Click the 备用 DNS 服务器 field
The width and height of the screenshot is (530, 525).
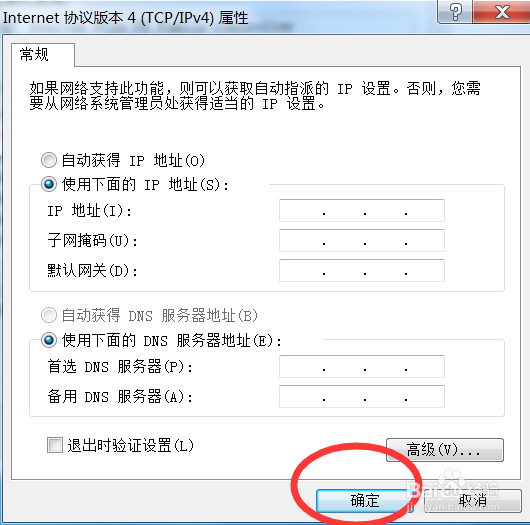[362, 396]
